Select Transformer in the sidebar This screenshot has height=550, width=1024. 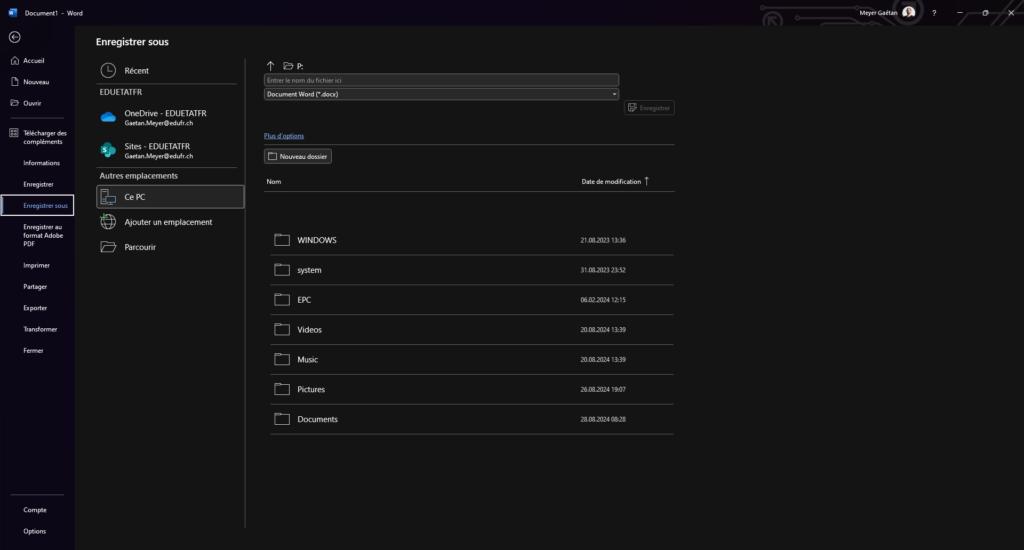tap(40, 329)
